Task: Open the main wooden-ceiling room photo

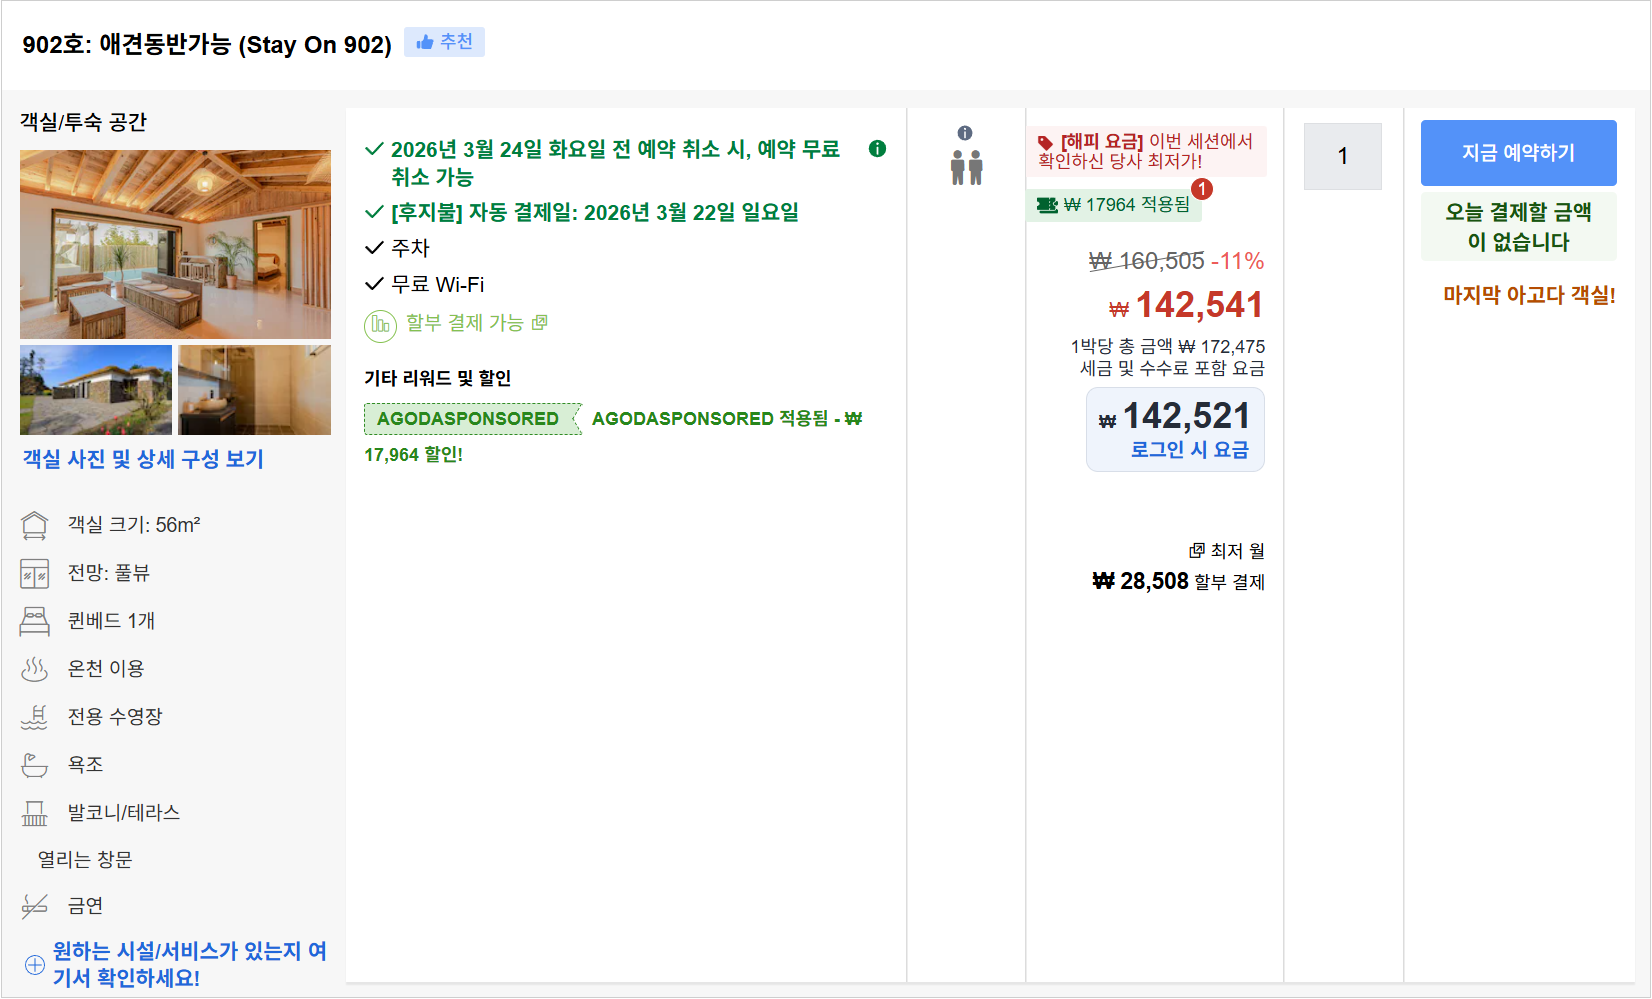Action: point(175,244)
